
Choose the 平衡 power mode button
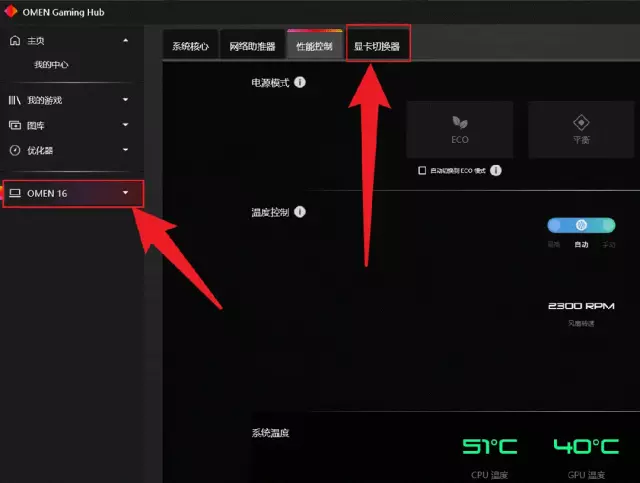[581, 129]
